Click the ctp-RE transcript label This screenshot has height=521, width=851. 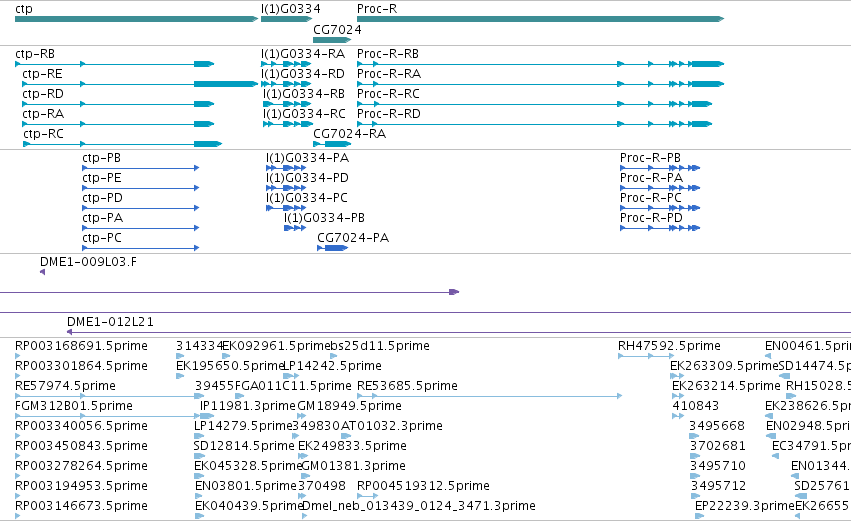tap(42, 74)
